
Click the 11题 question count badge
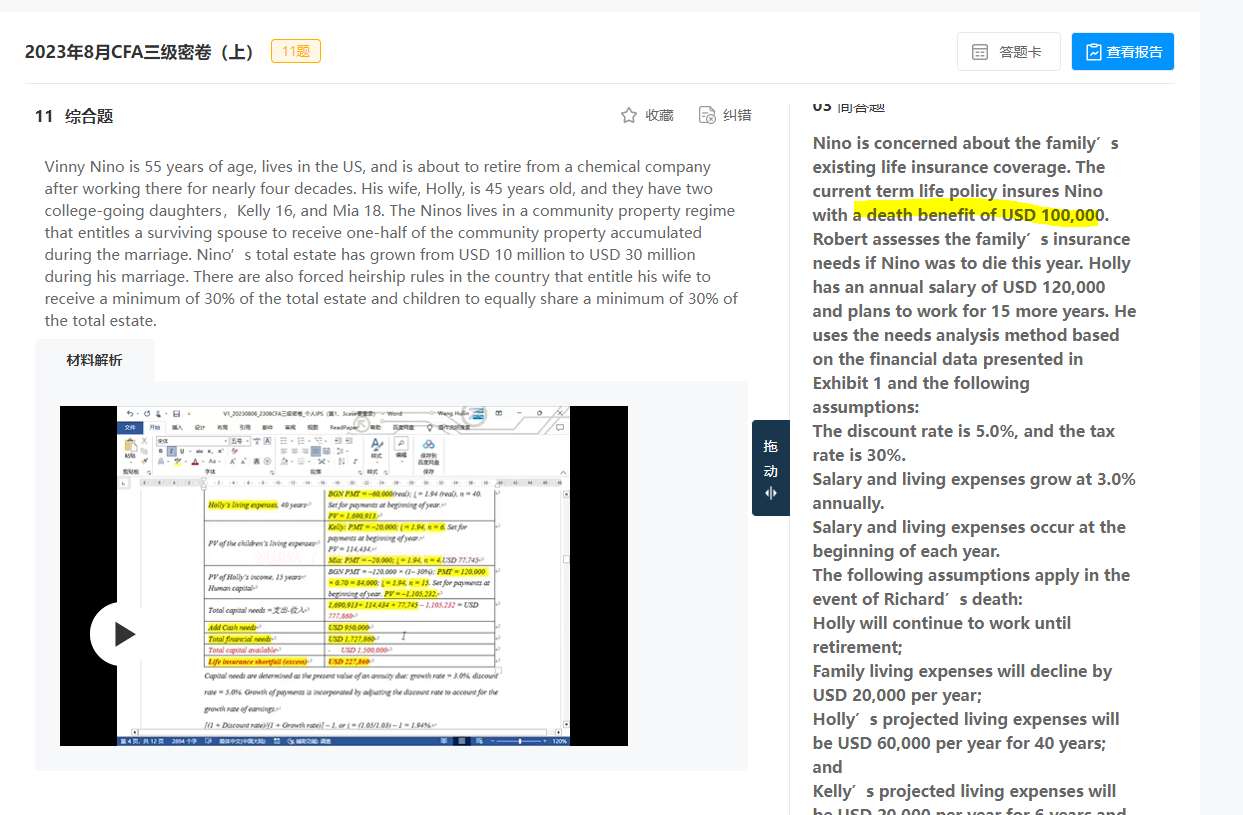pos(296,51)
